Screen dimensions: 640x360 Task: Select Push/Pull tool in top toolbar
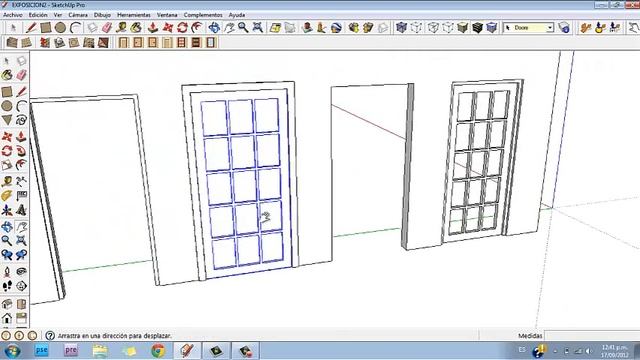153,28
